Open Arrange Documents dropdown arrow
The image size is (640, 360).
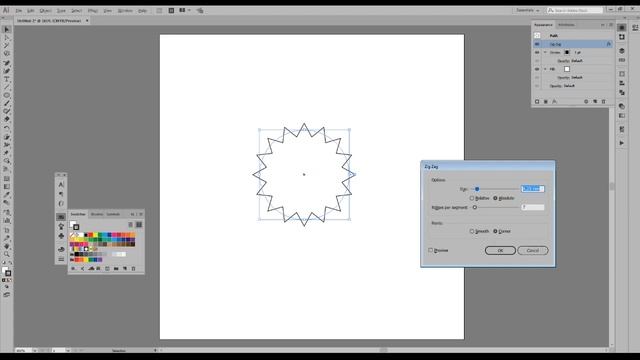click(x=189, y=10)
